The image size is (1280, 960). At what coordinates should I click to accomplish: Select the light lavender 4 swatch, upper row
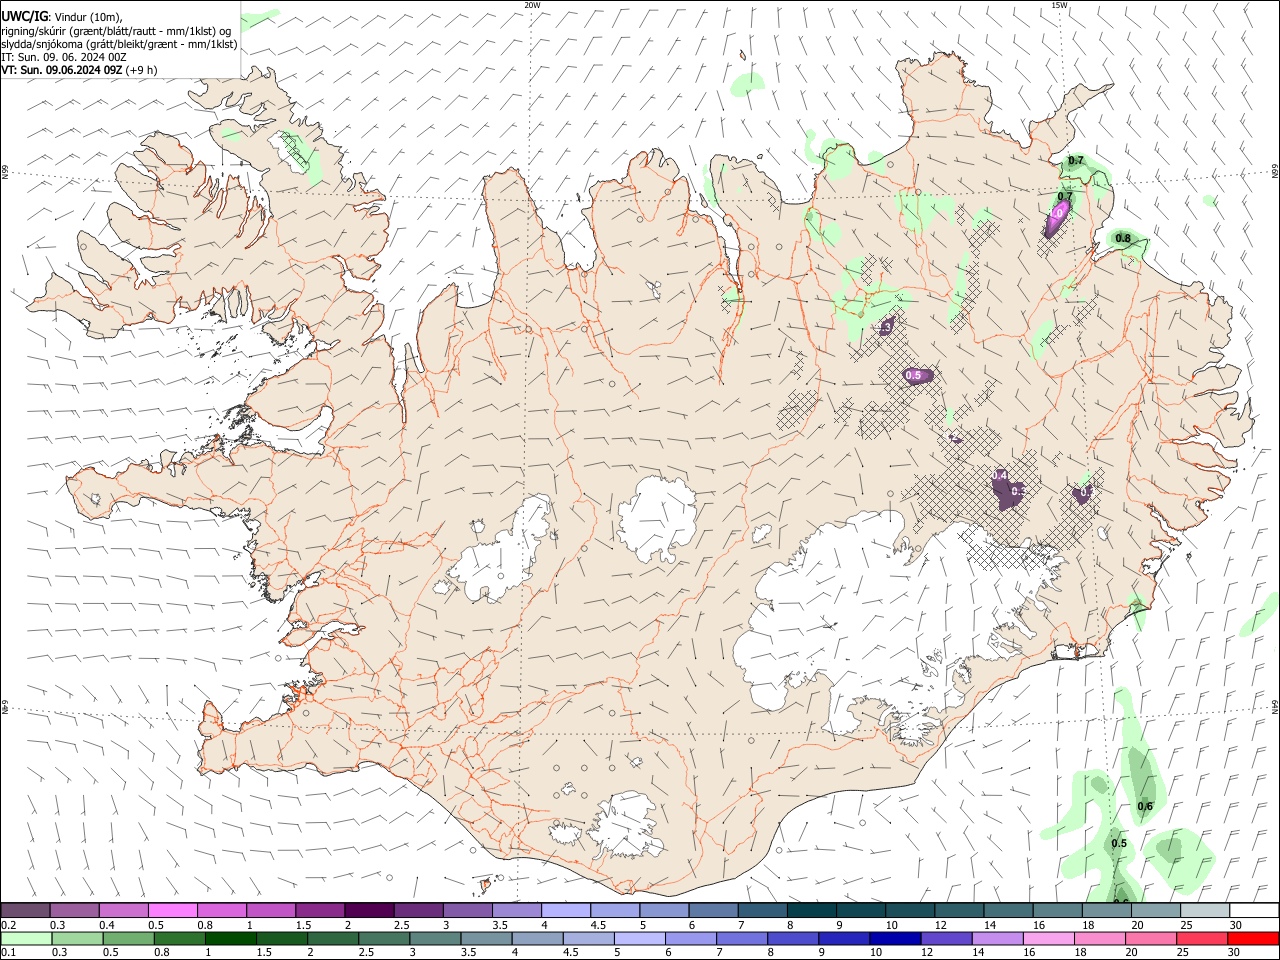tap(566, 910)
